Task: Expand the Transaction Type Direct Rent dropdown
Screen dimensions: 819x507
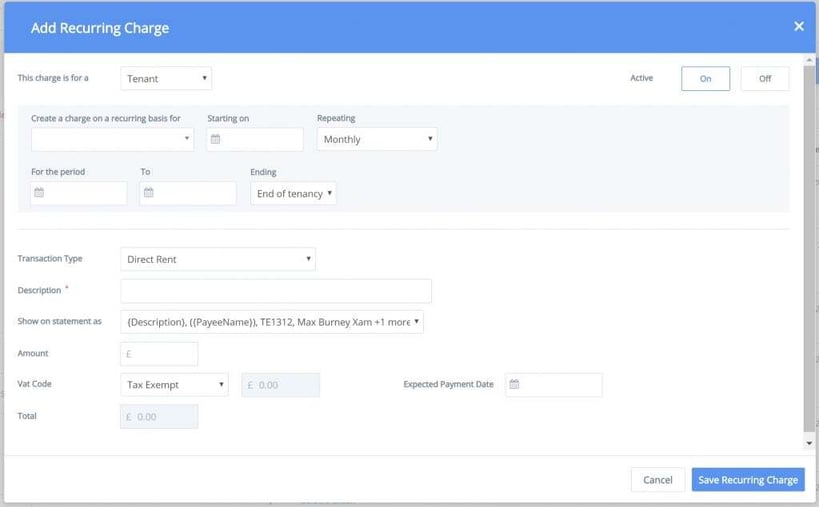Action: pos(218,259)
